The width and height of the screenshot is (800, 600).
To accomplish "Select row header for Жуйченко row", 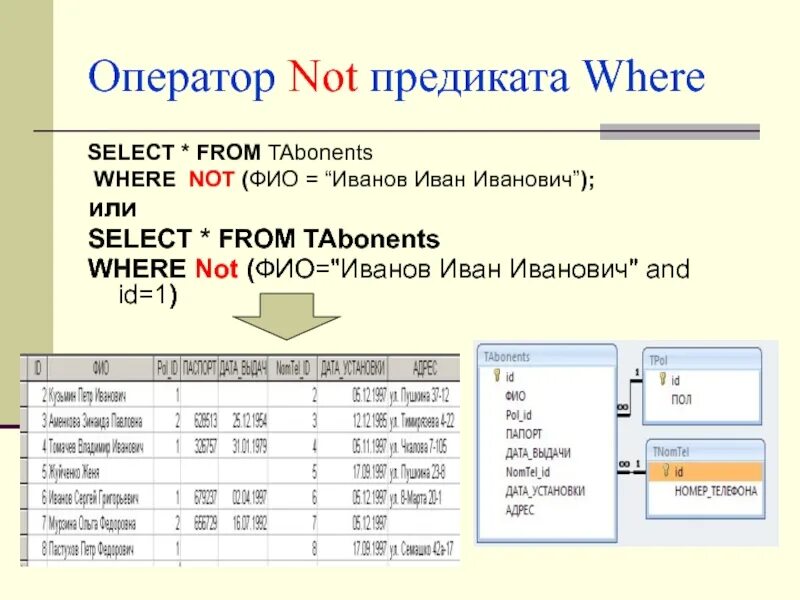I will [x=23, y=471].
